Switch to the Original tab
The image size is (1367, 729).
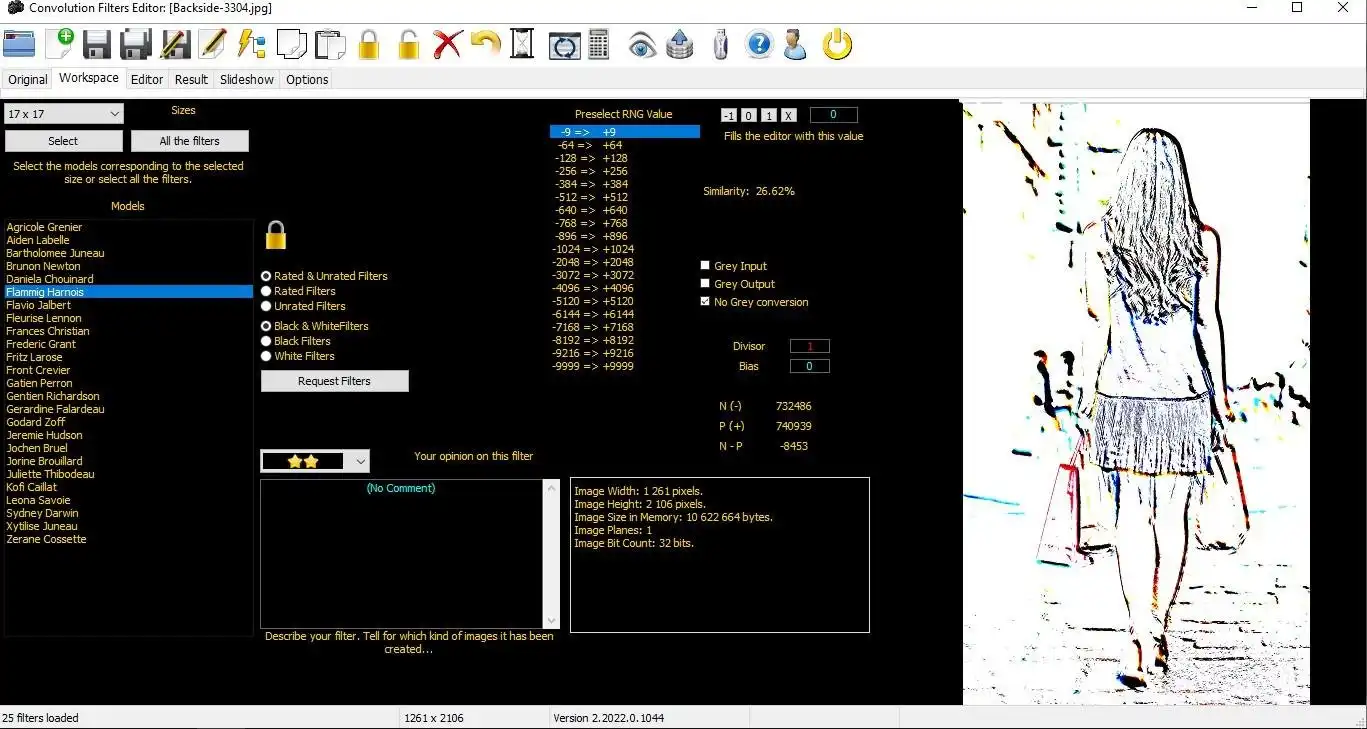tap(28, 80)
